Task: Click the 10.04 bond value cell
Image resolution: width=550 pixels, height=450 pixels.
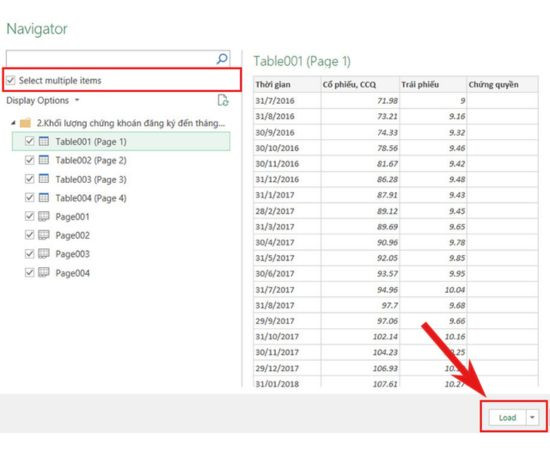Action: (x=433, y=290)
